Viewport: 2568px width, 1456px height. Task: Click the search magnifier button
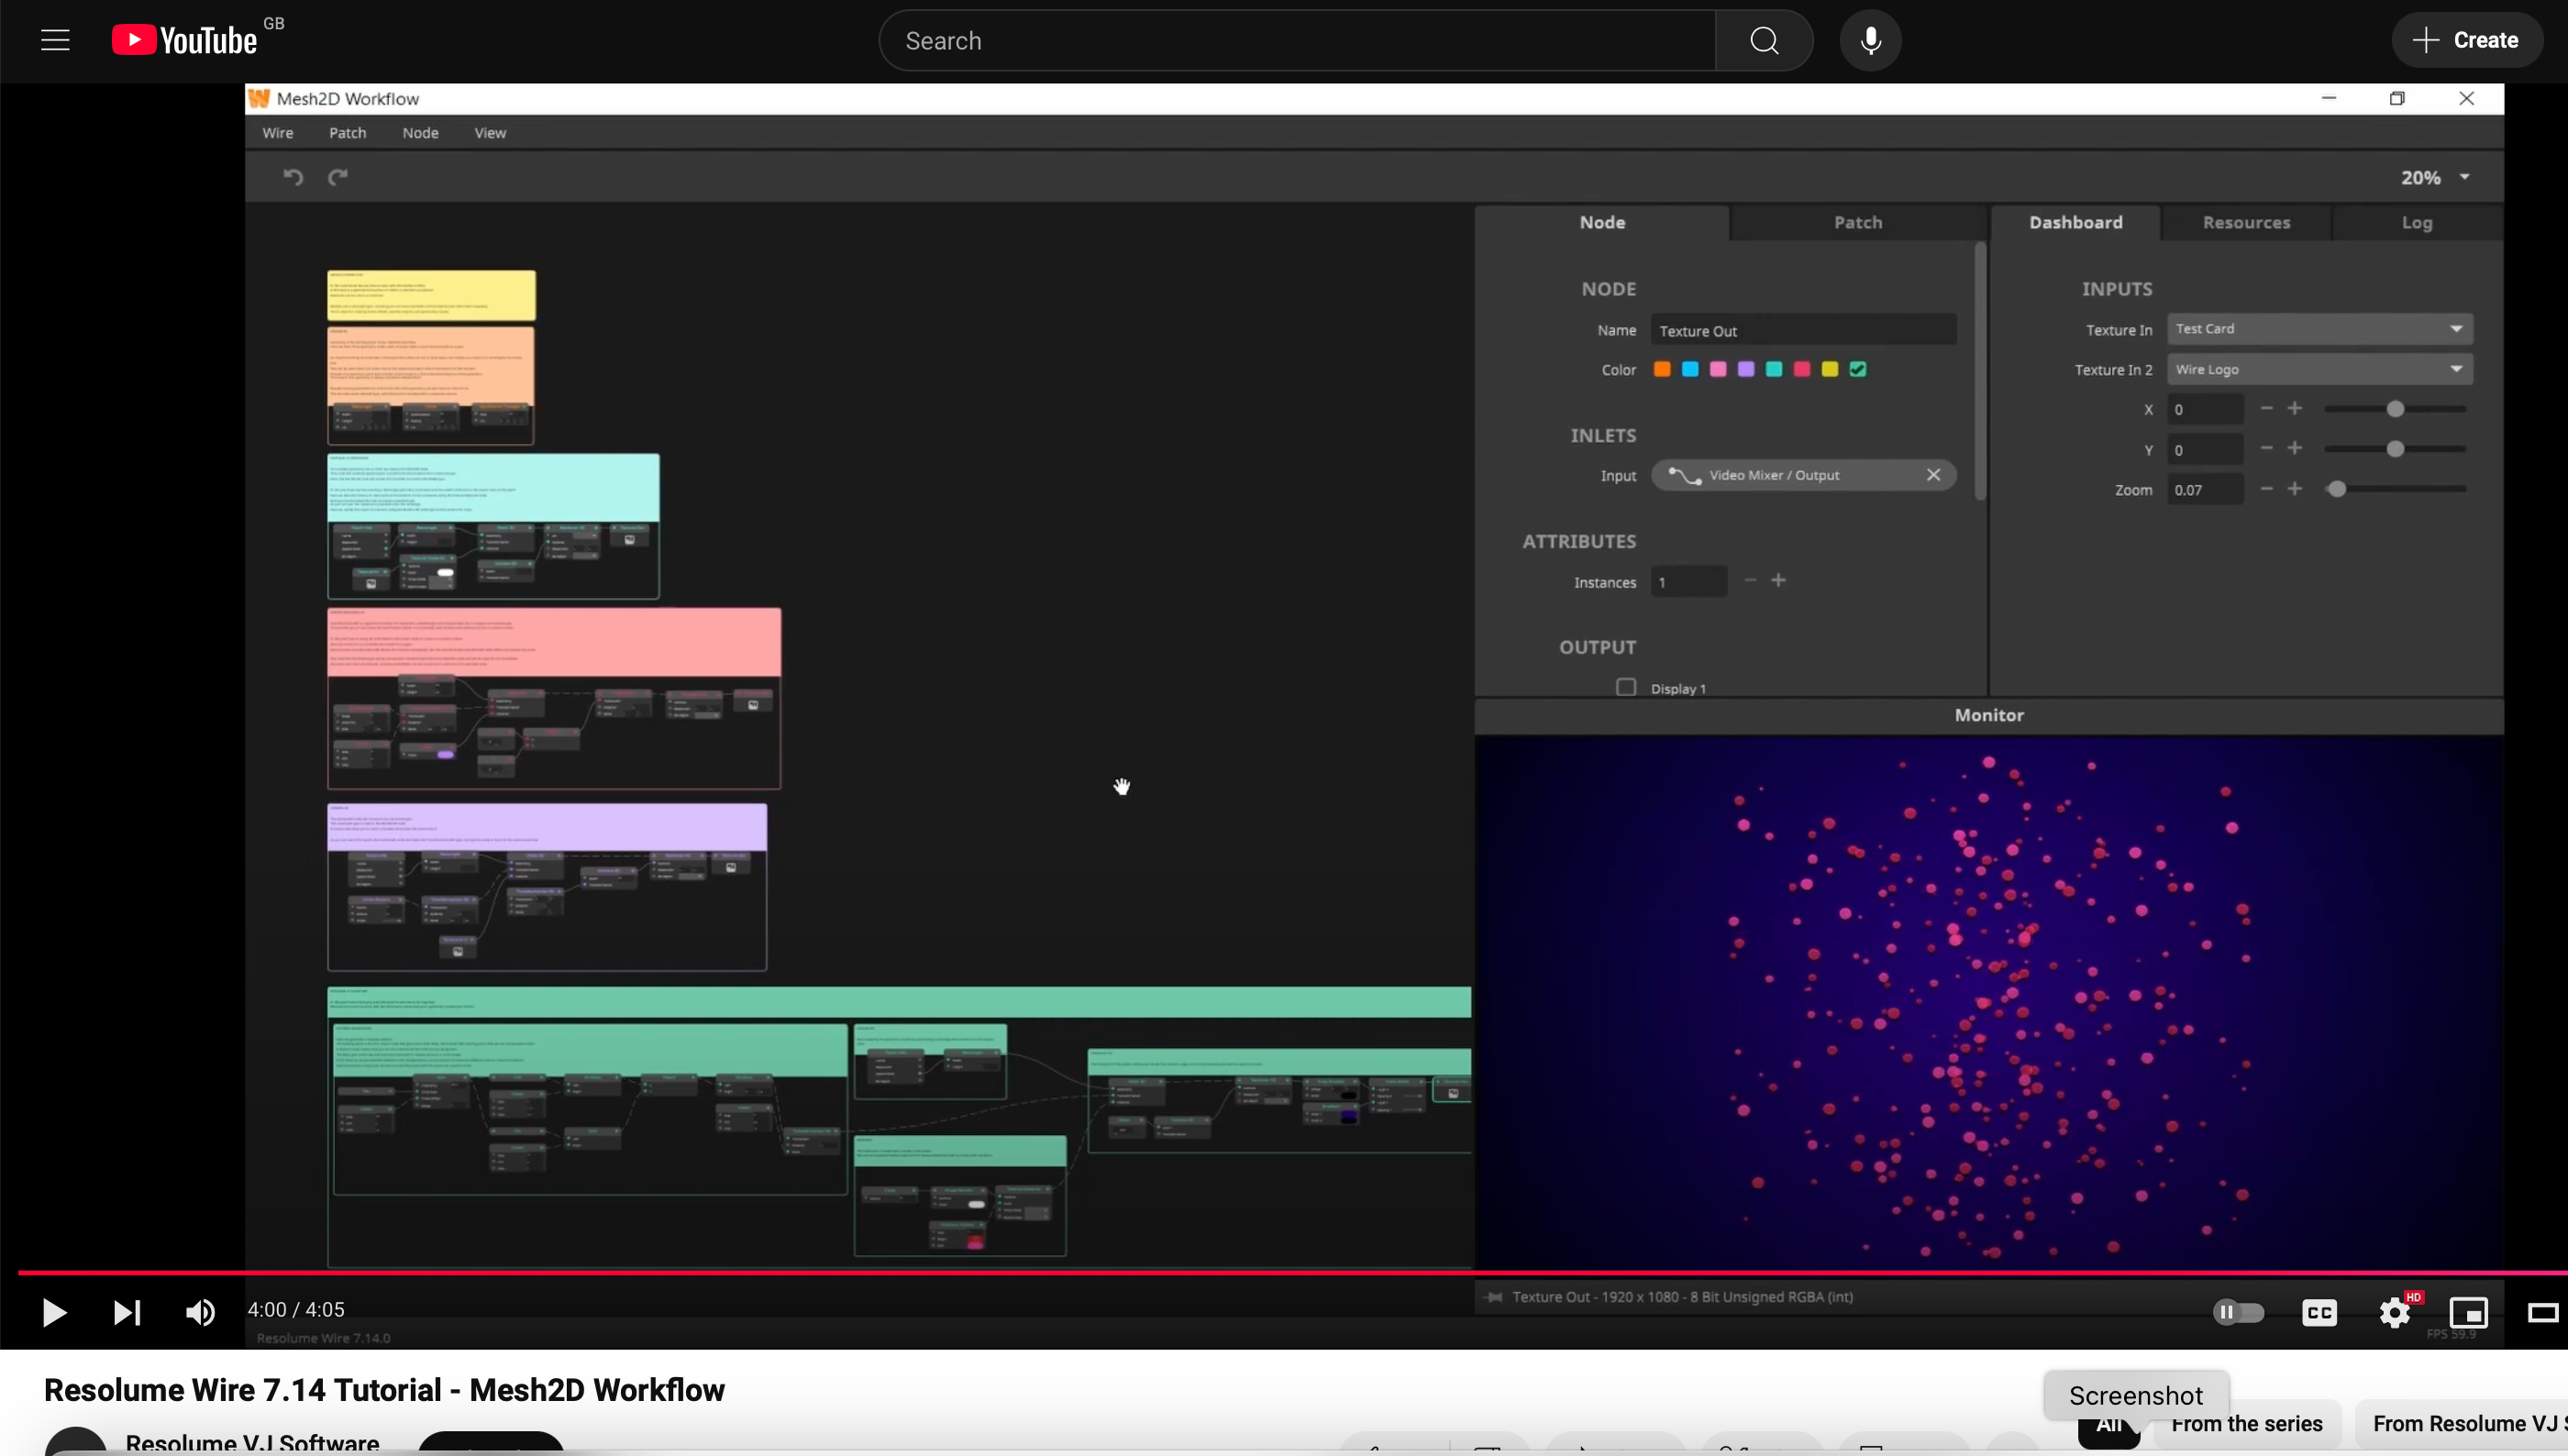1764,41
